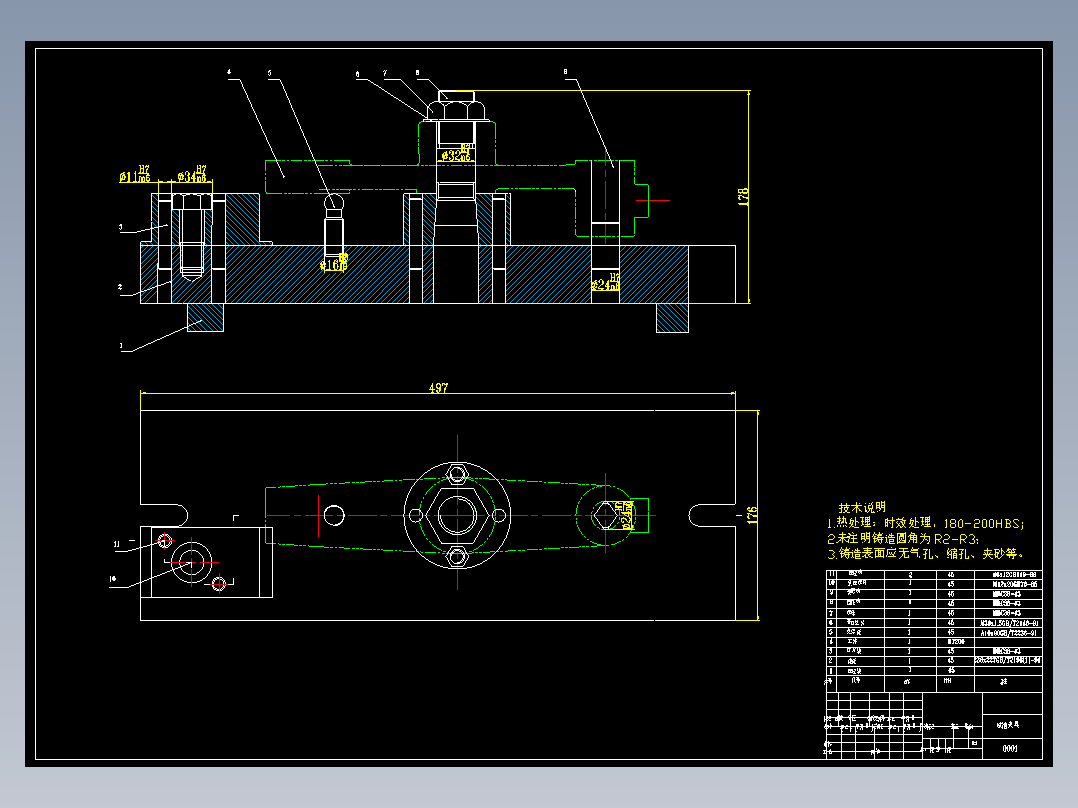Select the ø32 fit dimension on the central bolt

(456, 154)
